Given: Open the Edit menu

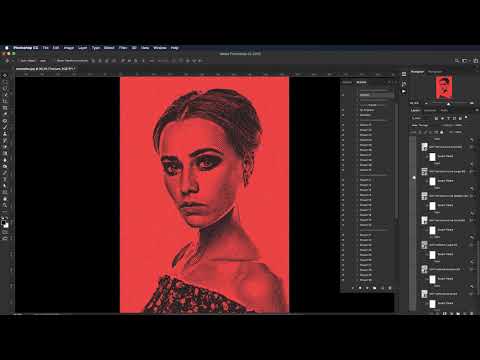Looking at the screenshot, I should coord(56,48).
